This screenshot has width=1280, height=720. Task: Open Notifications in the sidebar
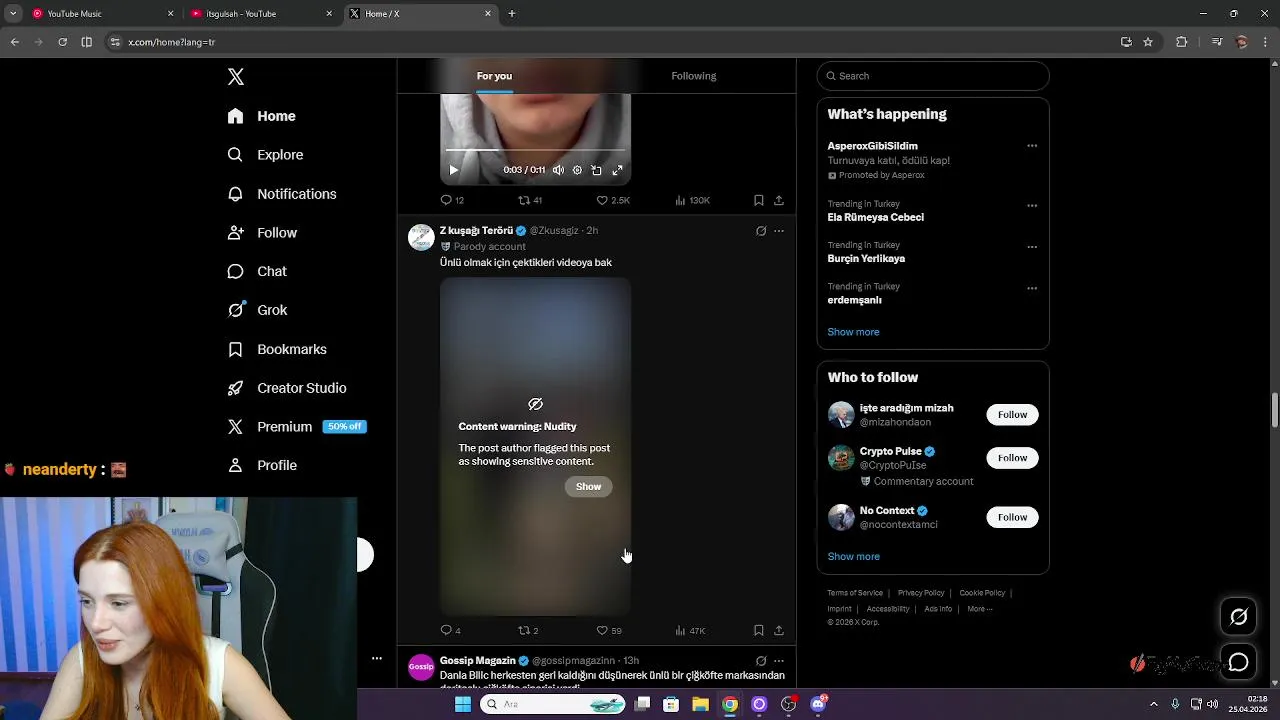click(282, 194)
